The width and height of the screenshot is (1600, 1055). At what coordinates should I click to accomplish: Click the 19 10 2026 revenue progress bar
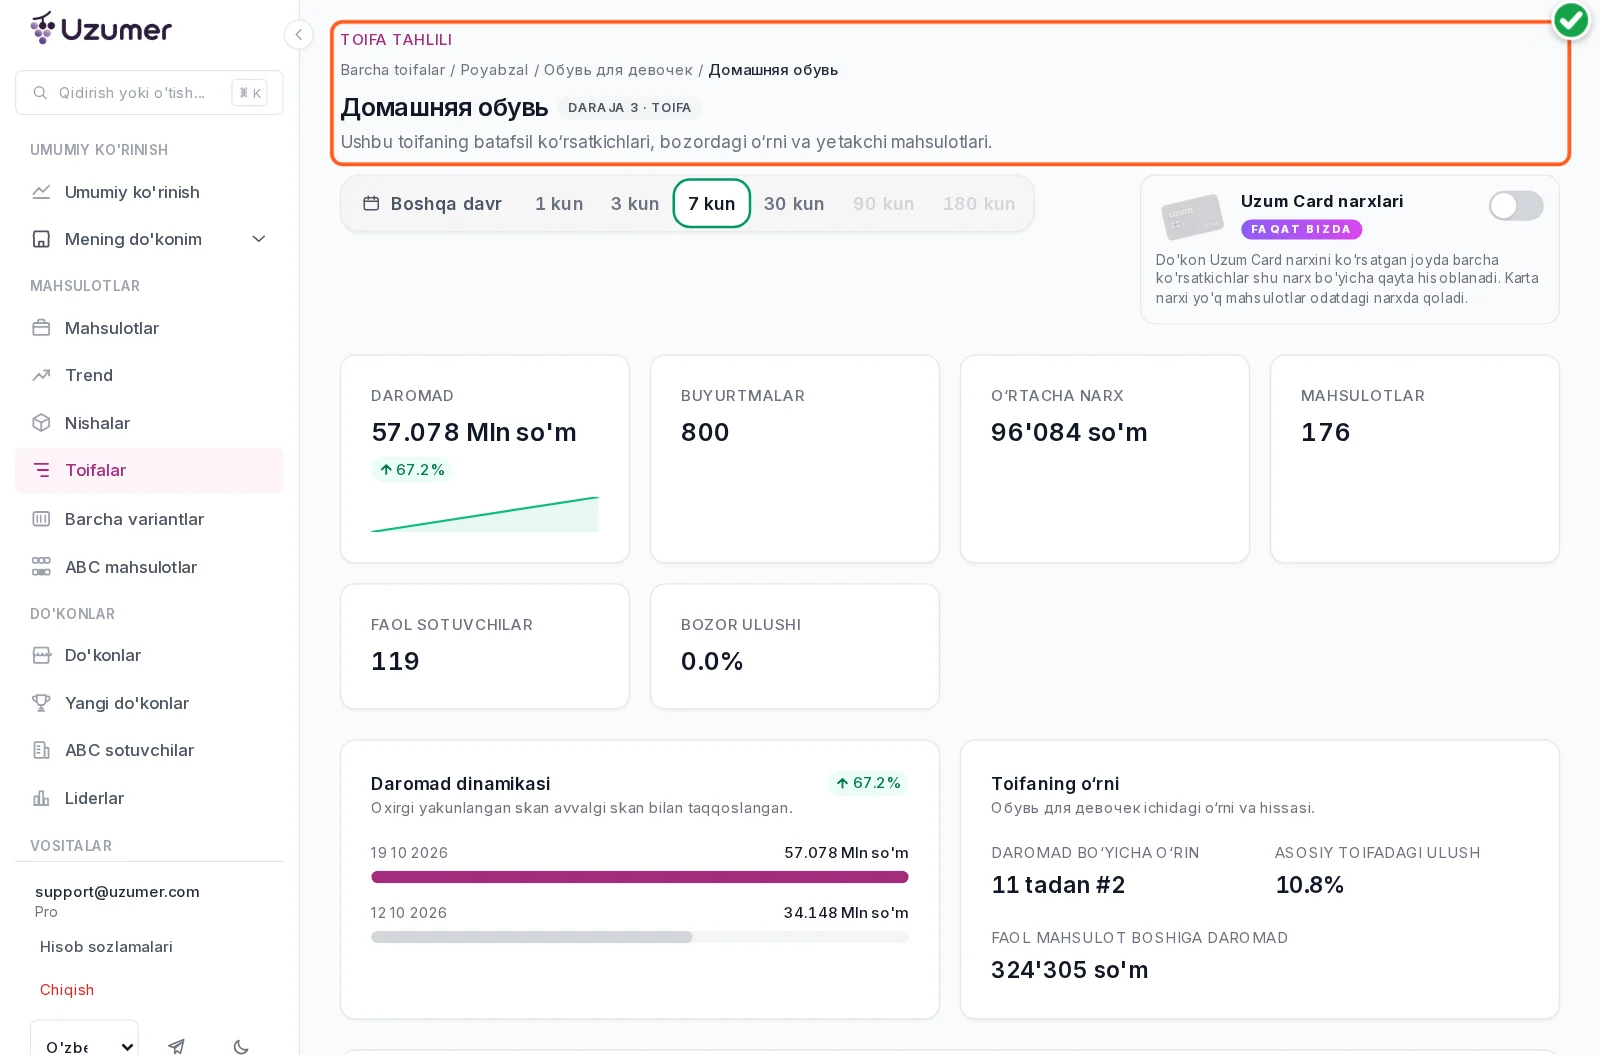coord(640,877)
